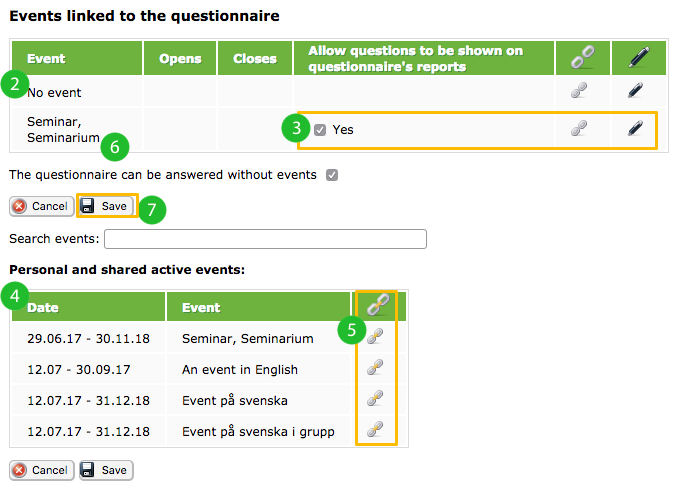Click the link icon header in active events table

pos(378,305)
